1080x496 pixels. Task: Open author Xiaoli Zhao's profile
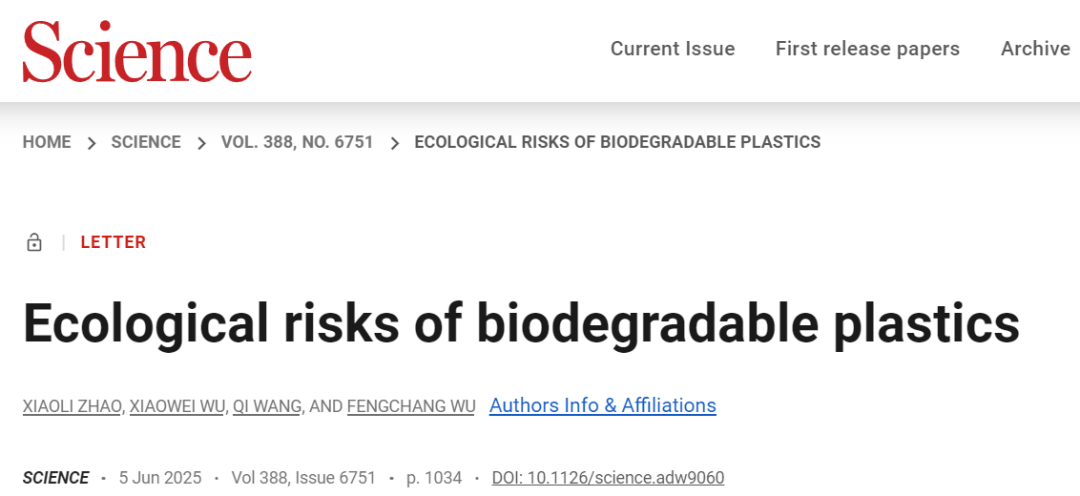(72, 406)
